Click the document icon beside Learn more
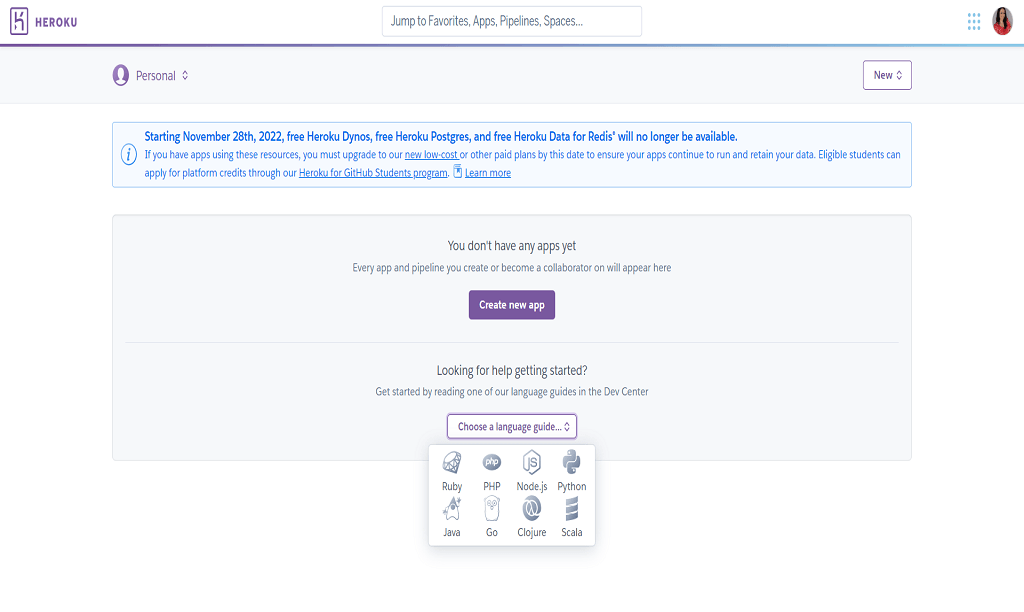Viewport: 1024px width, 612px height. 458,172
